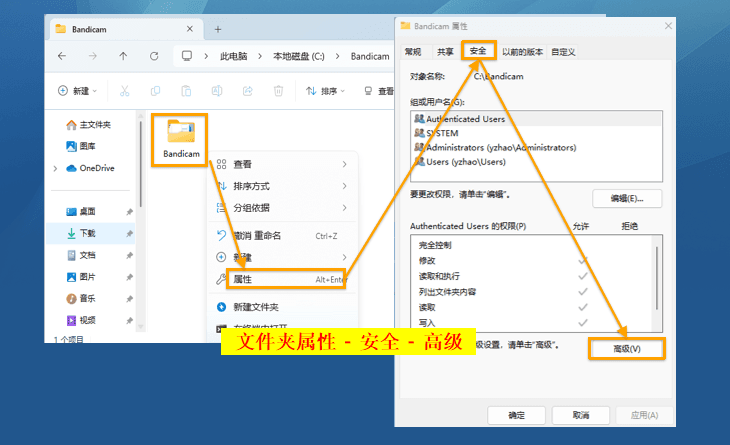The image size is (730, 445).
Task: Open the 查看 context menu submenu
Action: tap(282, 164)
